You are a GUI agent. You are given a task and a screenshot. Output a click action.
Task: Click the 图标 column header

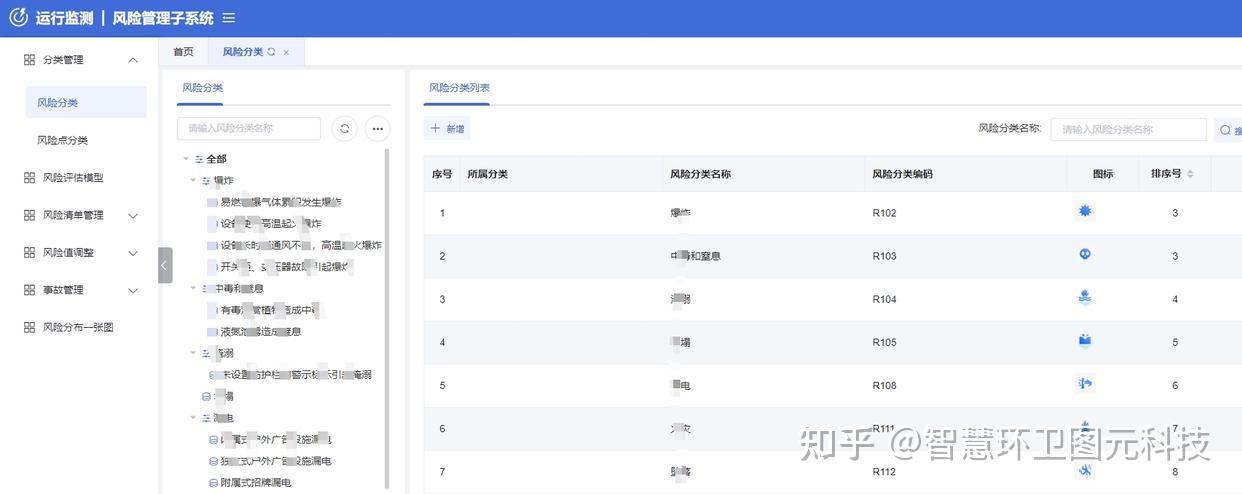point(1103,174)
